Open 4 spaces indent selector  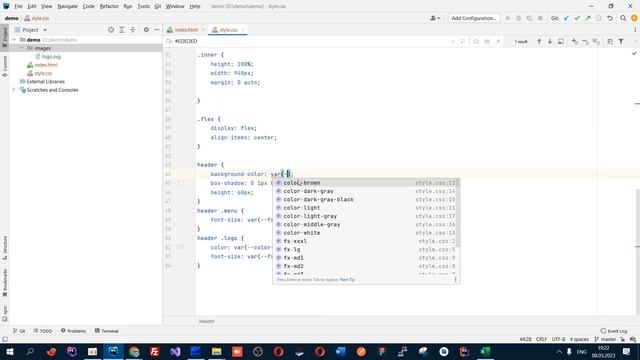point(579,339)
